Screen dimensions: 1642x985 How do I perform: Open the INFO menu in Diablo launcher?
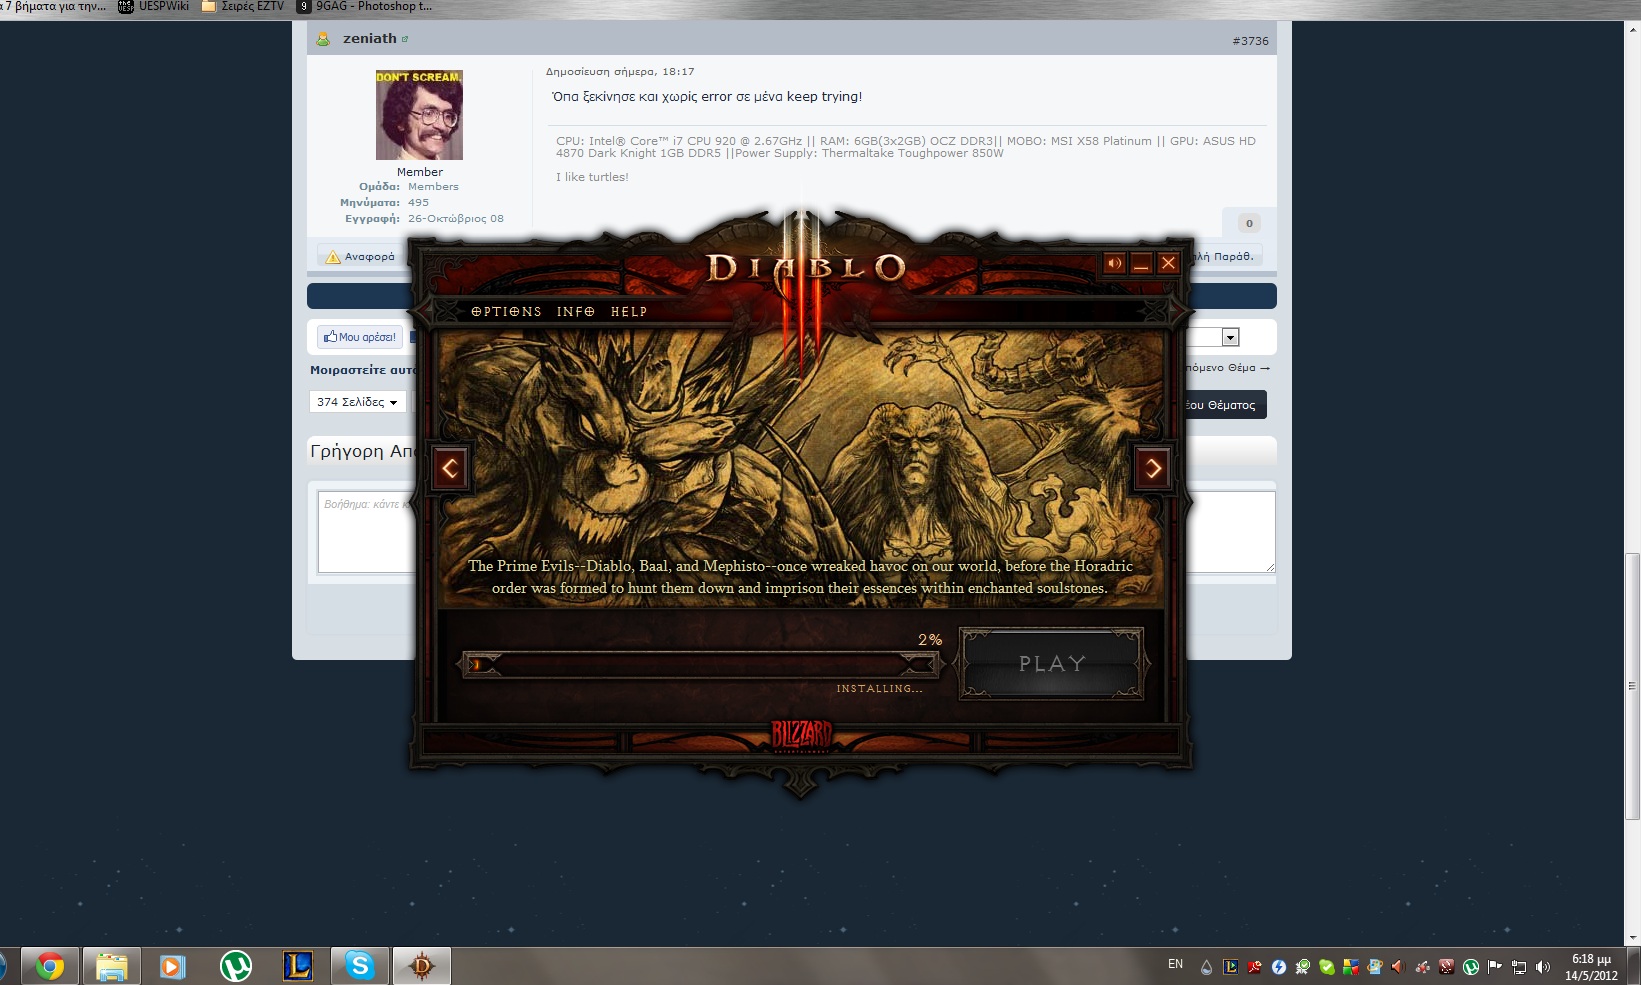[x=576, y=312]
